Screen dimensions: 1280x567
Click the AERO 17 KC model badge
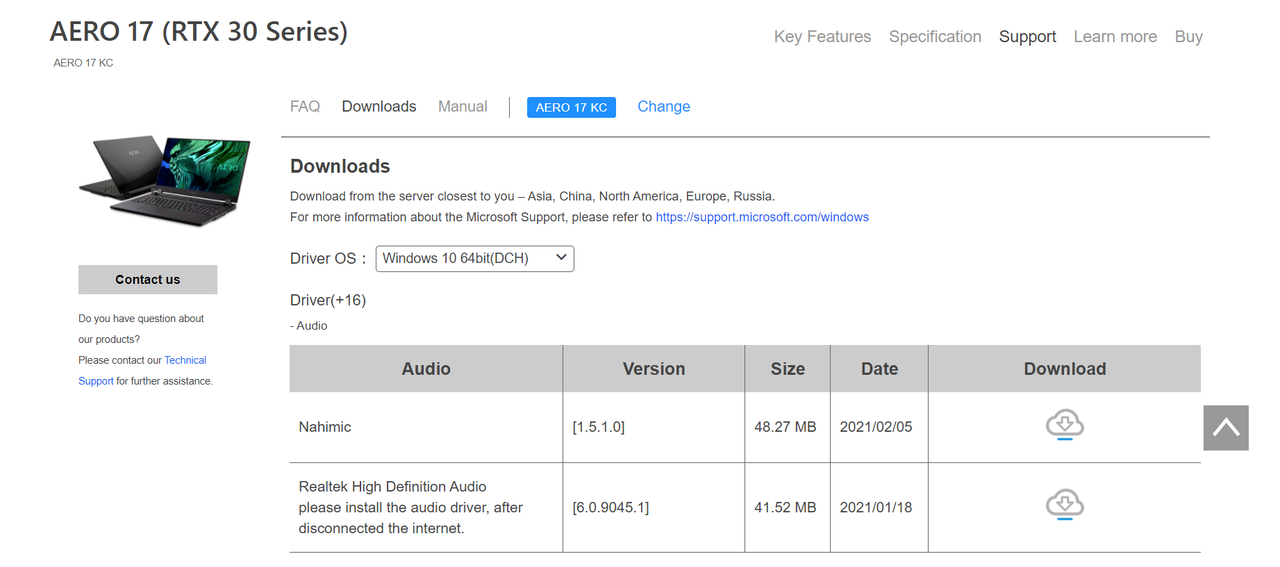click(x=571, y=107)
